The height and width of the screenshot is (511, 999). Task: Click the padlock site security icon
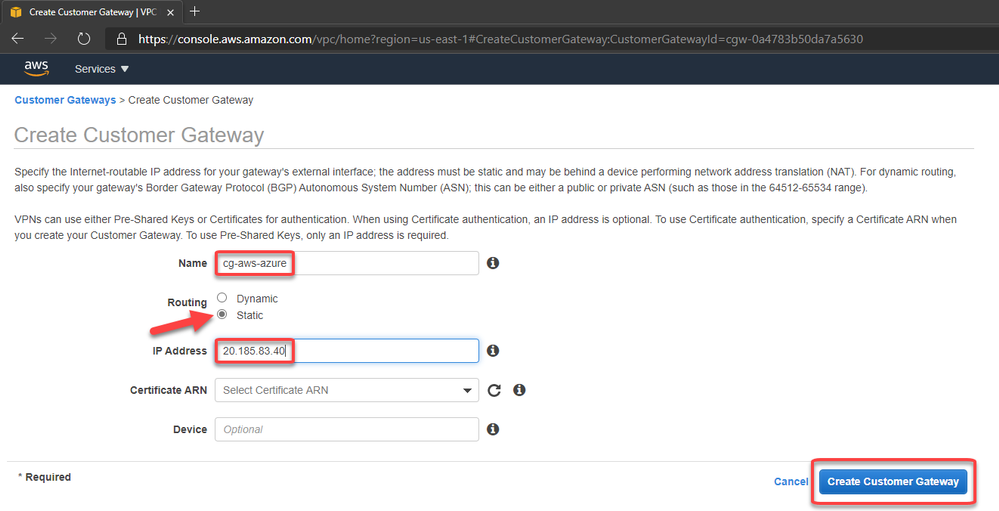122,39
